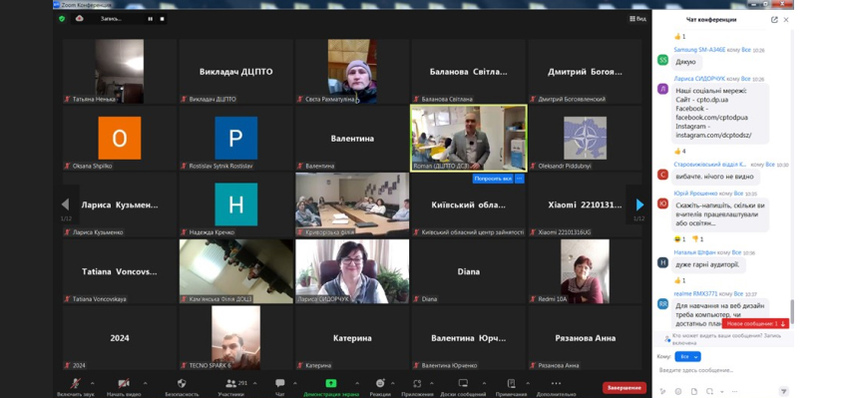
Task: Pop out the conference chat window
Action: (x=774, y=19)
